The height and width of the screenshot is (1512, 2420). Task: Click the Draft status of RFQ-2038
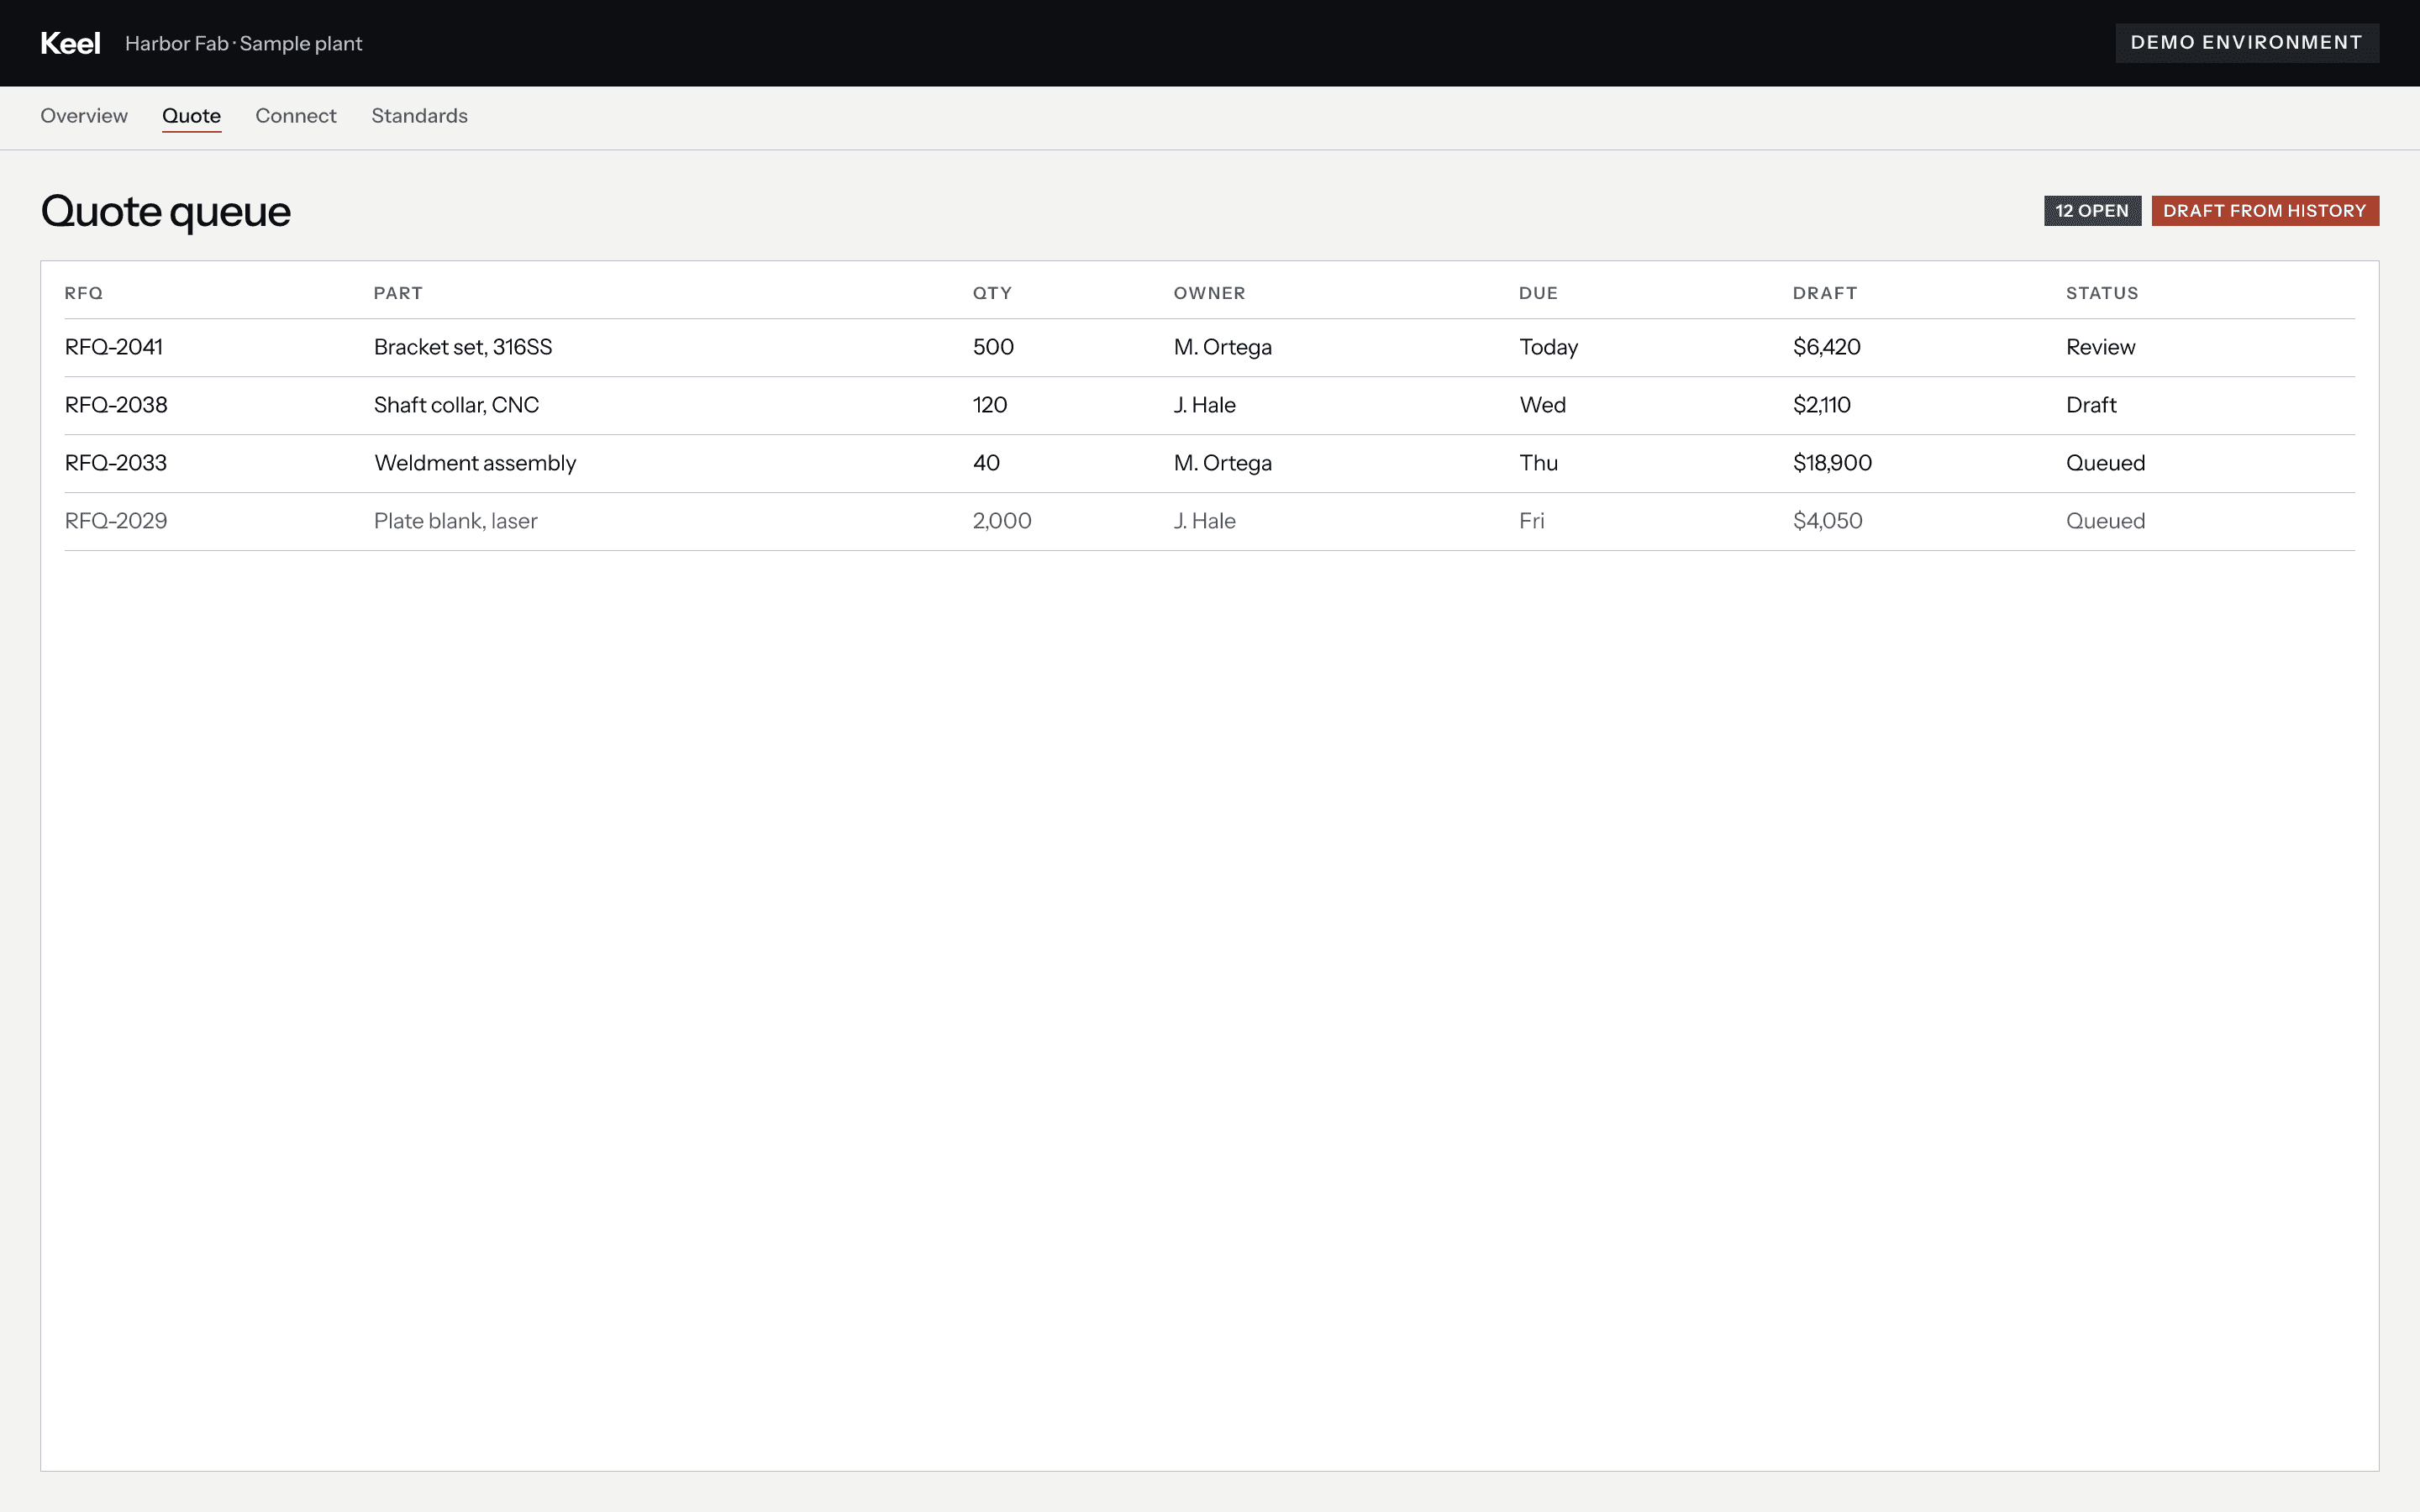[2091, 405]
